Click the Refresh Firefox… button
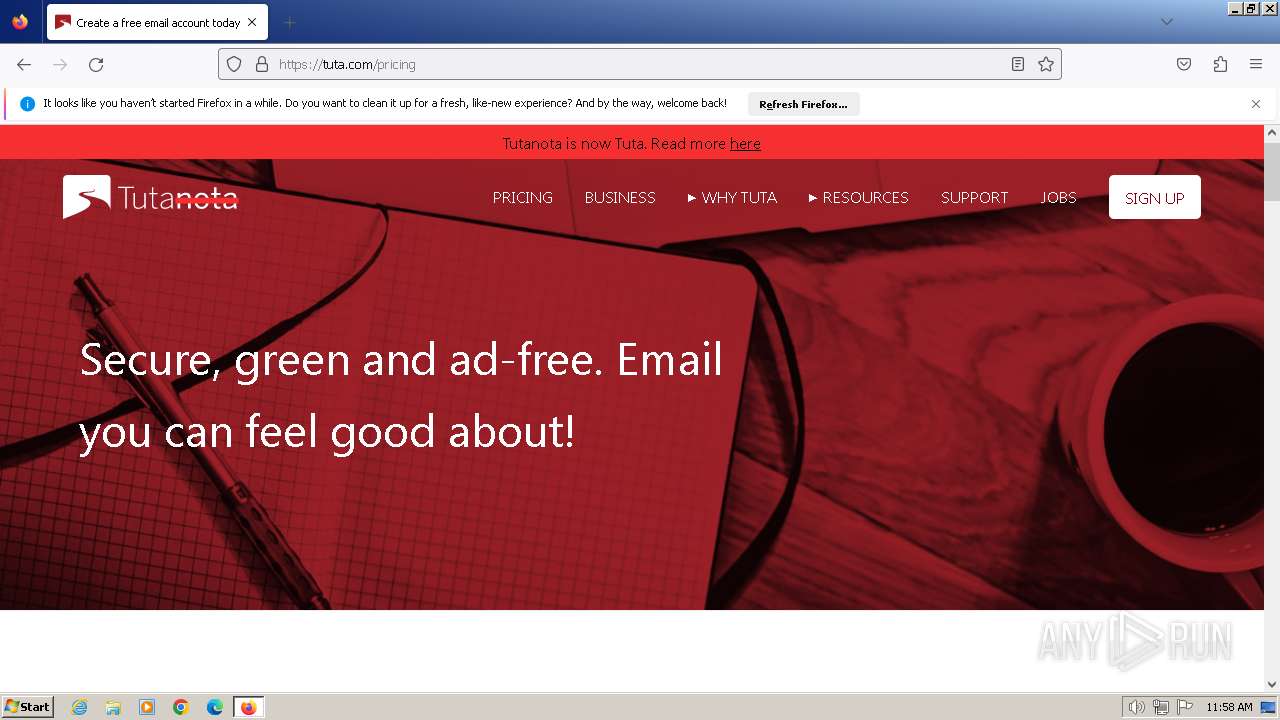Viewport: 1280px width, 720px height. coord(803,104)
